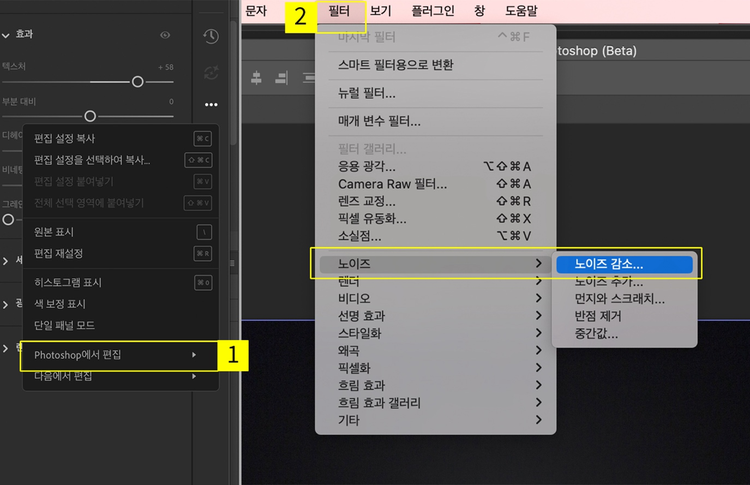Expand the 노이즈 submenu

point(434,264)
